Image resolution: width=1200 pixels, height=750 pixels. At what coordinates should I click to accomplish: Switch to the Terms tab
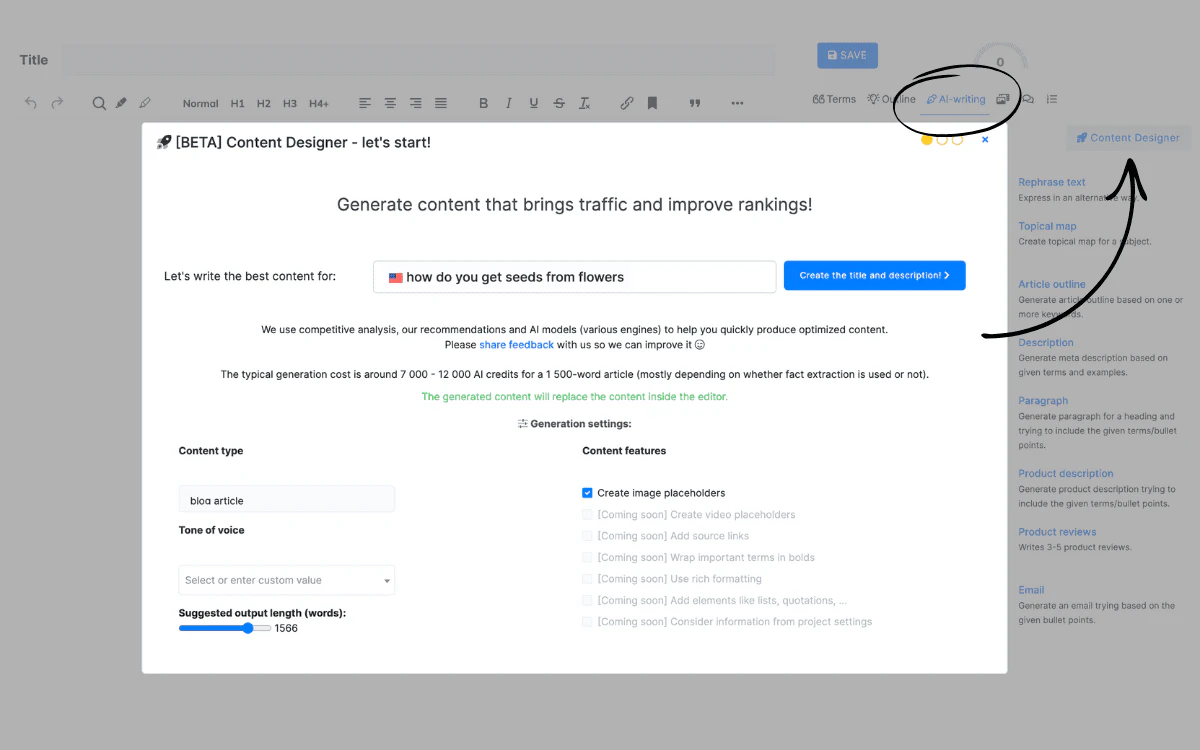coord(834,99)
